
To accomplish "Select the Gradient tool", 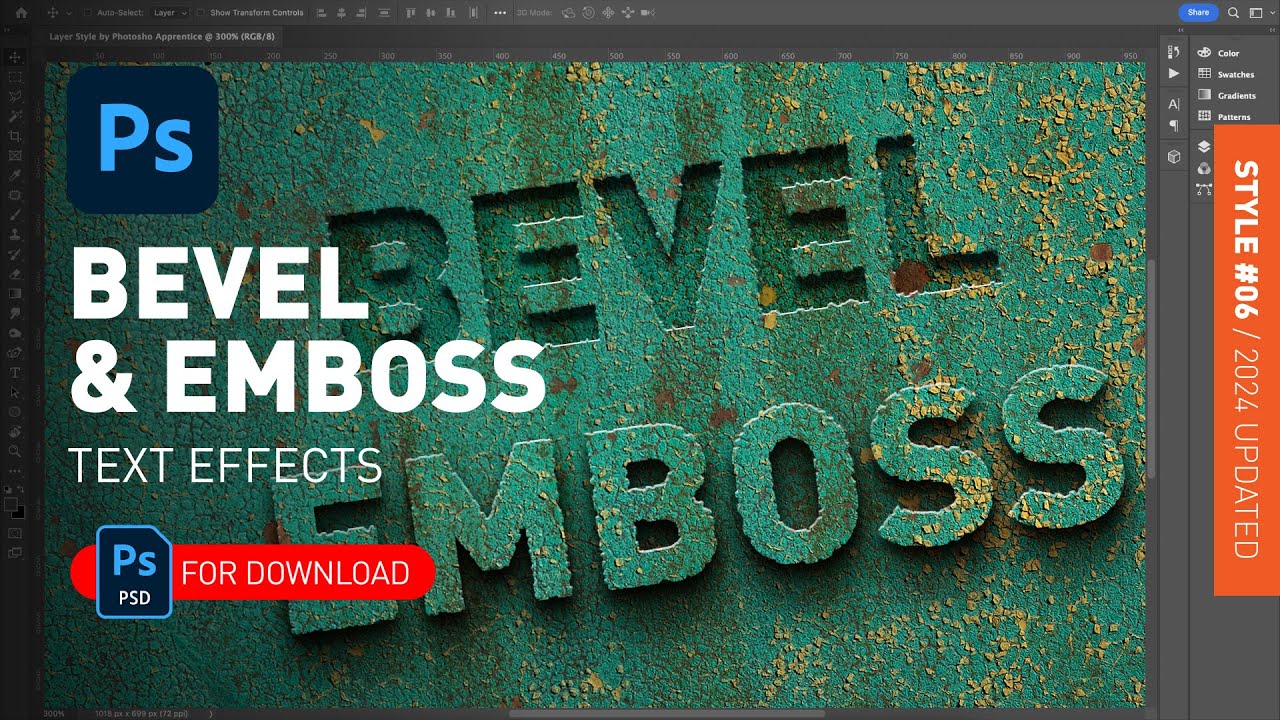I will [15, 293].
